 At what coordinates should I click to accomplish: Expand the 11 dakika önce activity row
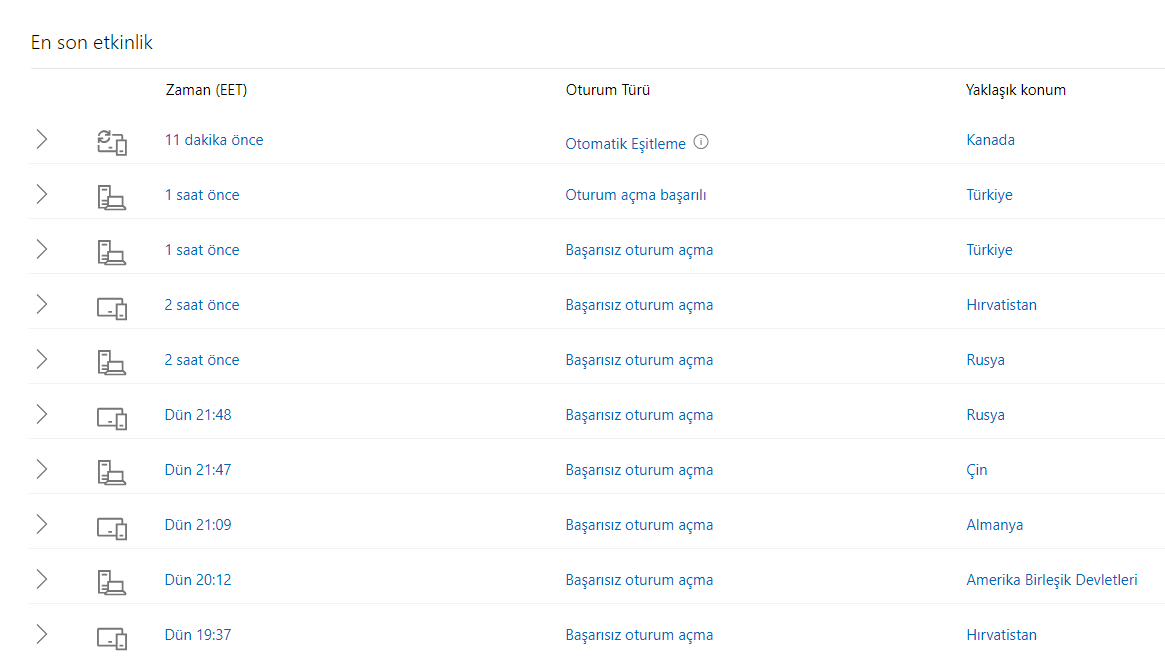[42, 140]
